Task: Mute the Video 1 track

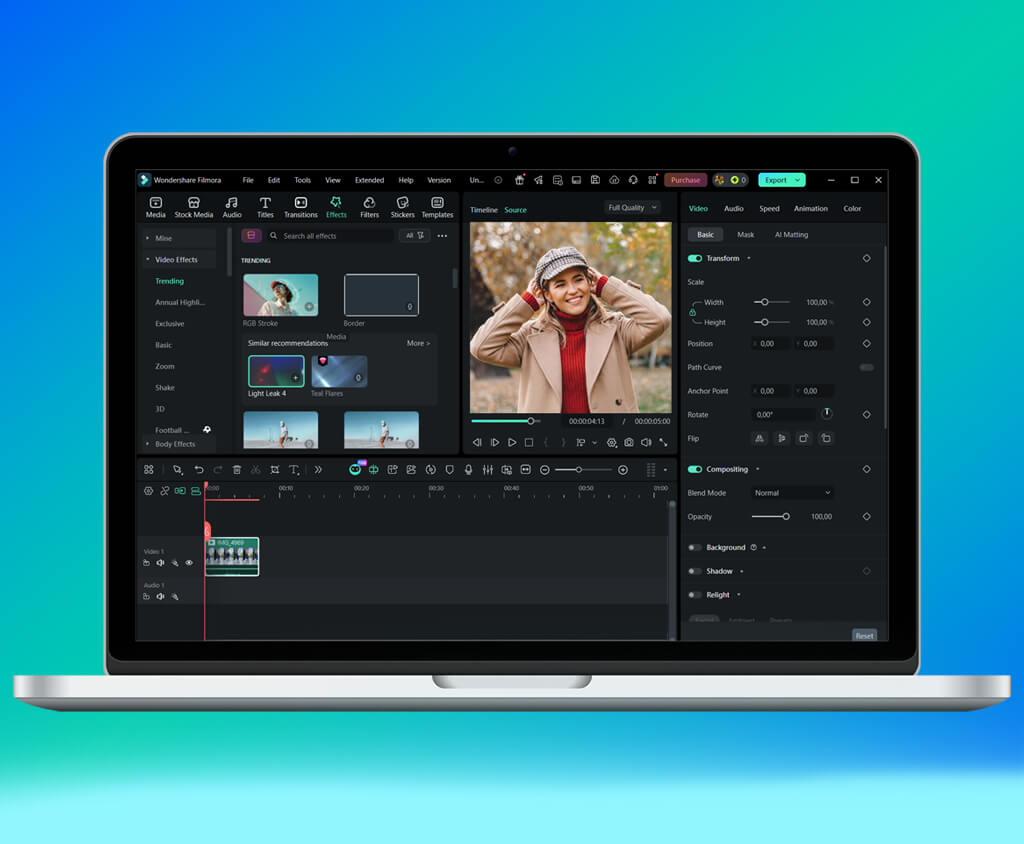Action: (160, 562)
